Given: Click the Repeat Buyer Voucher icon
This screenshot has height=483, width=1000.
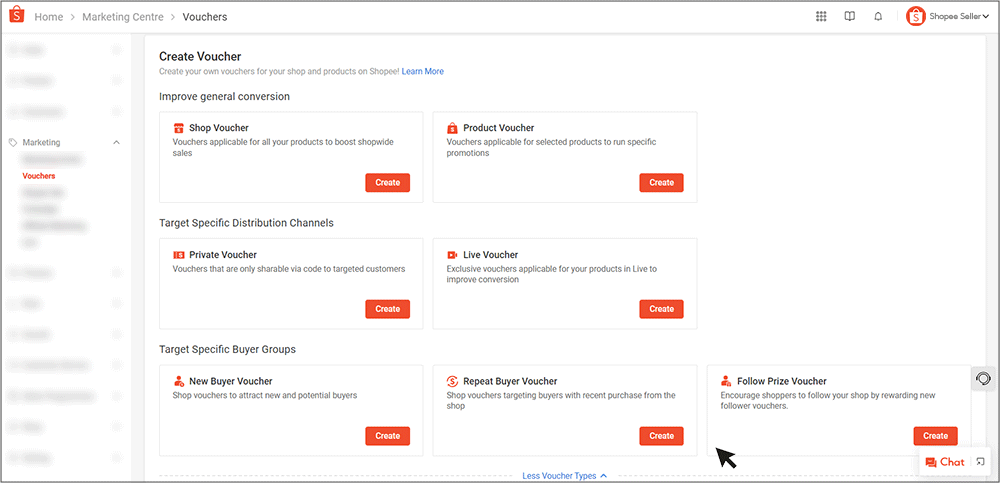Looking at the screenshot, I should [452, 382].
